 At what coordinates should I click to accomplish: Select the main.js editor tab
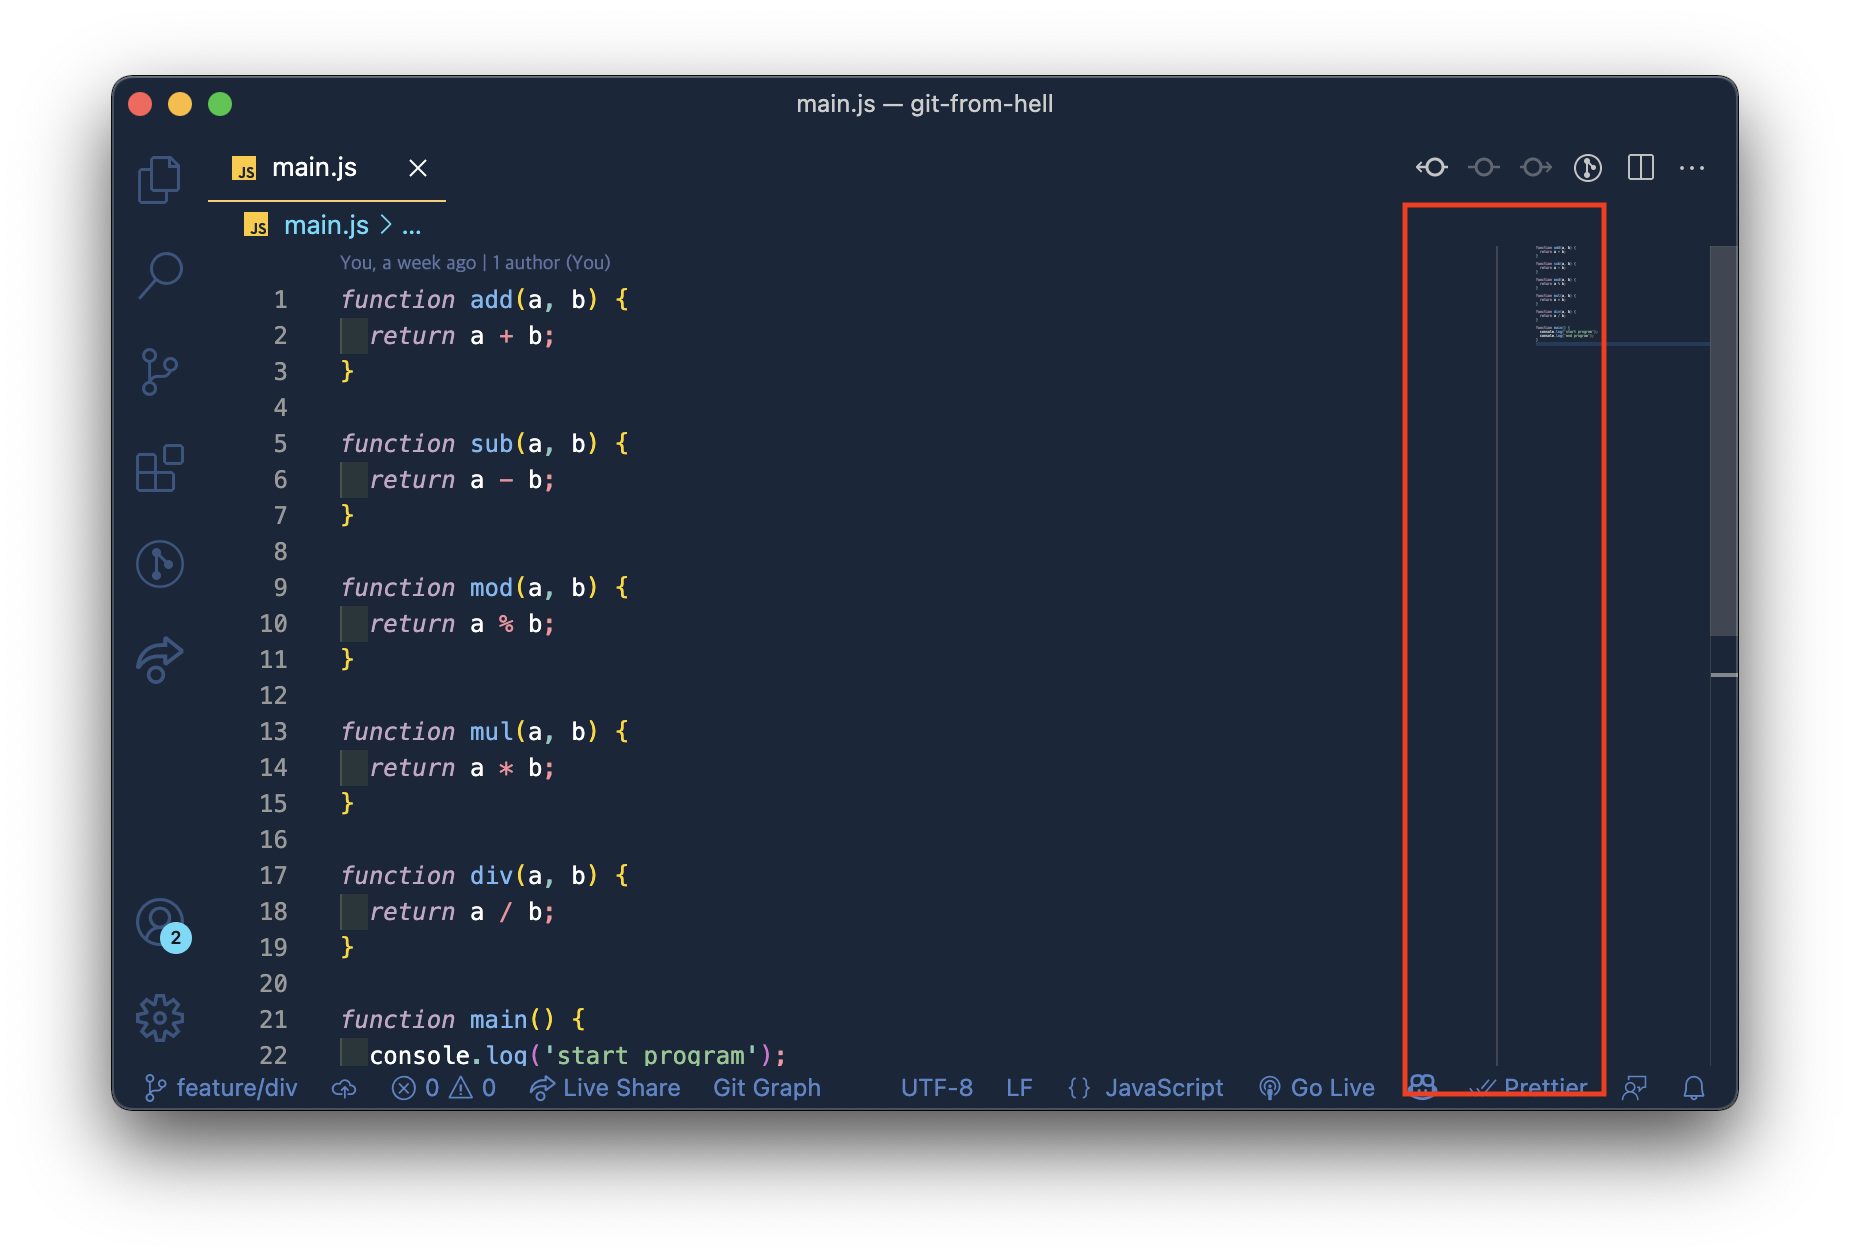(x=327, y=168)
